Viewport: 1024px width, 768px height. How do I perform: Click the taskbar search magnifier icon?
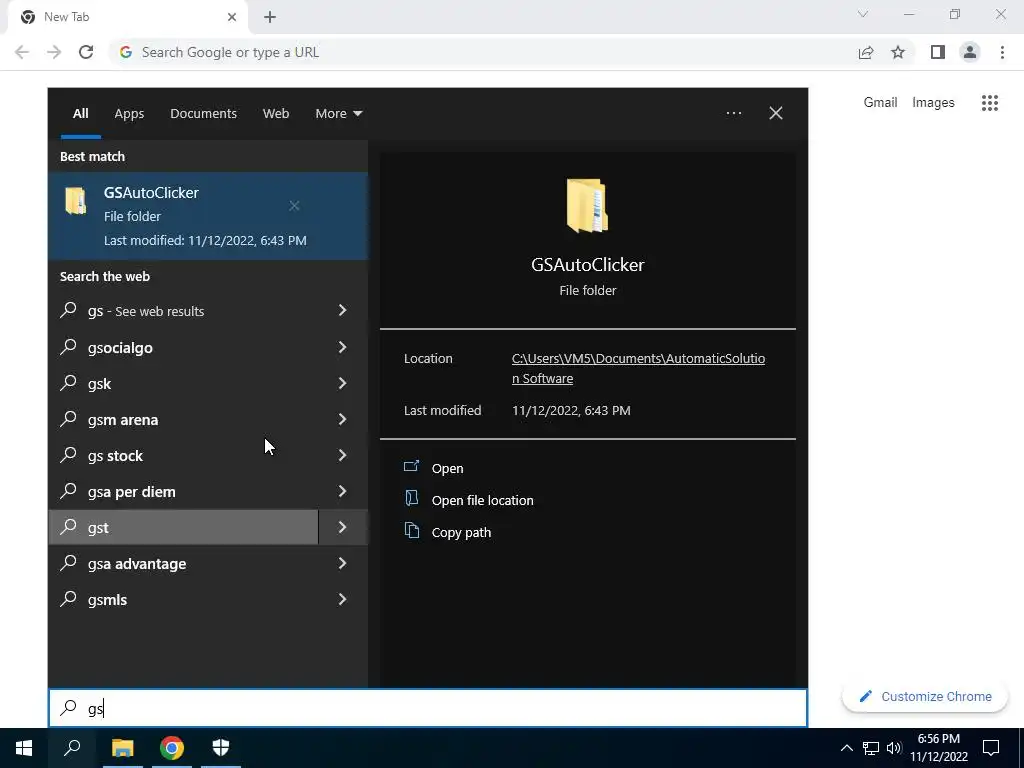click(x=72, y=748)
